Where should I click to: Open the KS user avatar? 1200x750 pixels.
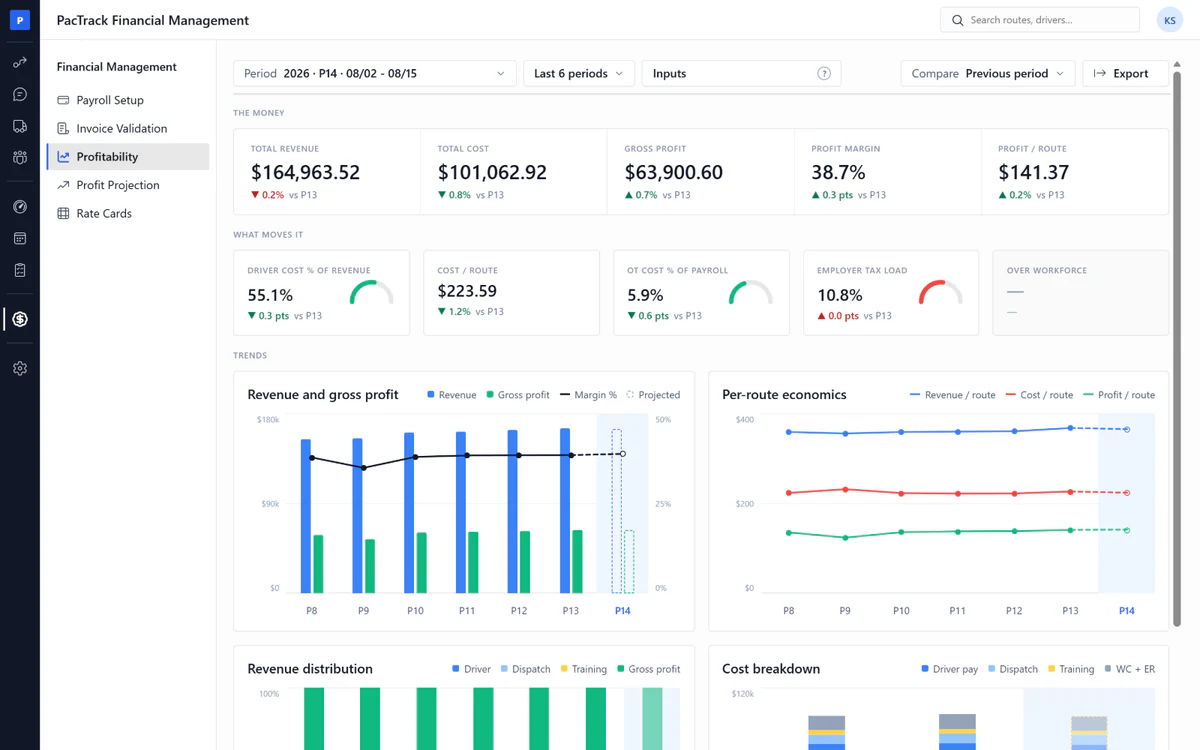coord(1169,20)
